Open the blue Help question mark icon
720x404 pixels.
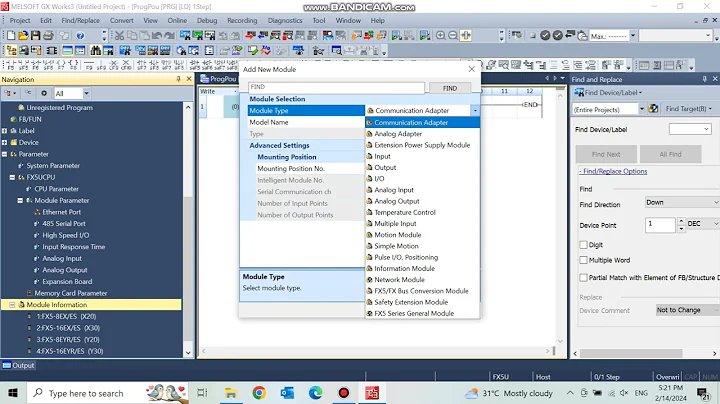pyautogui.click(x=80, y=35)
